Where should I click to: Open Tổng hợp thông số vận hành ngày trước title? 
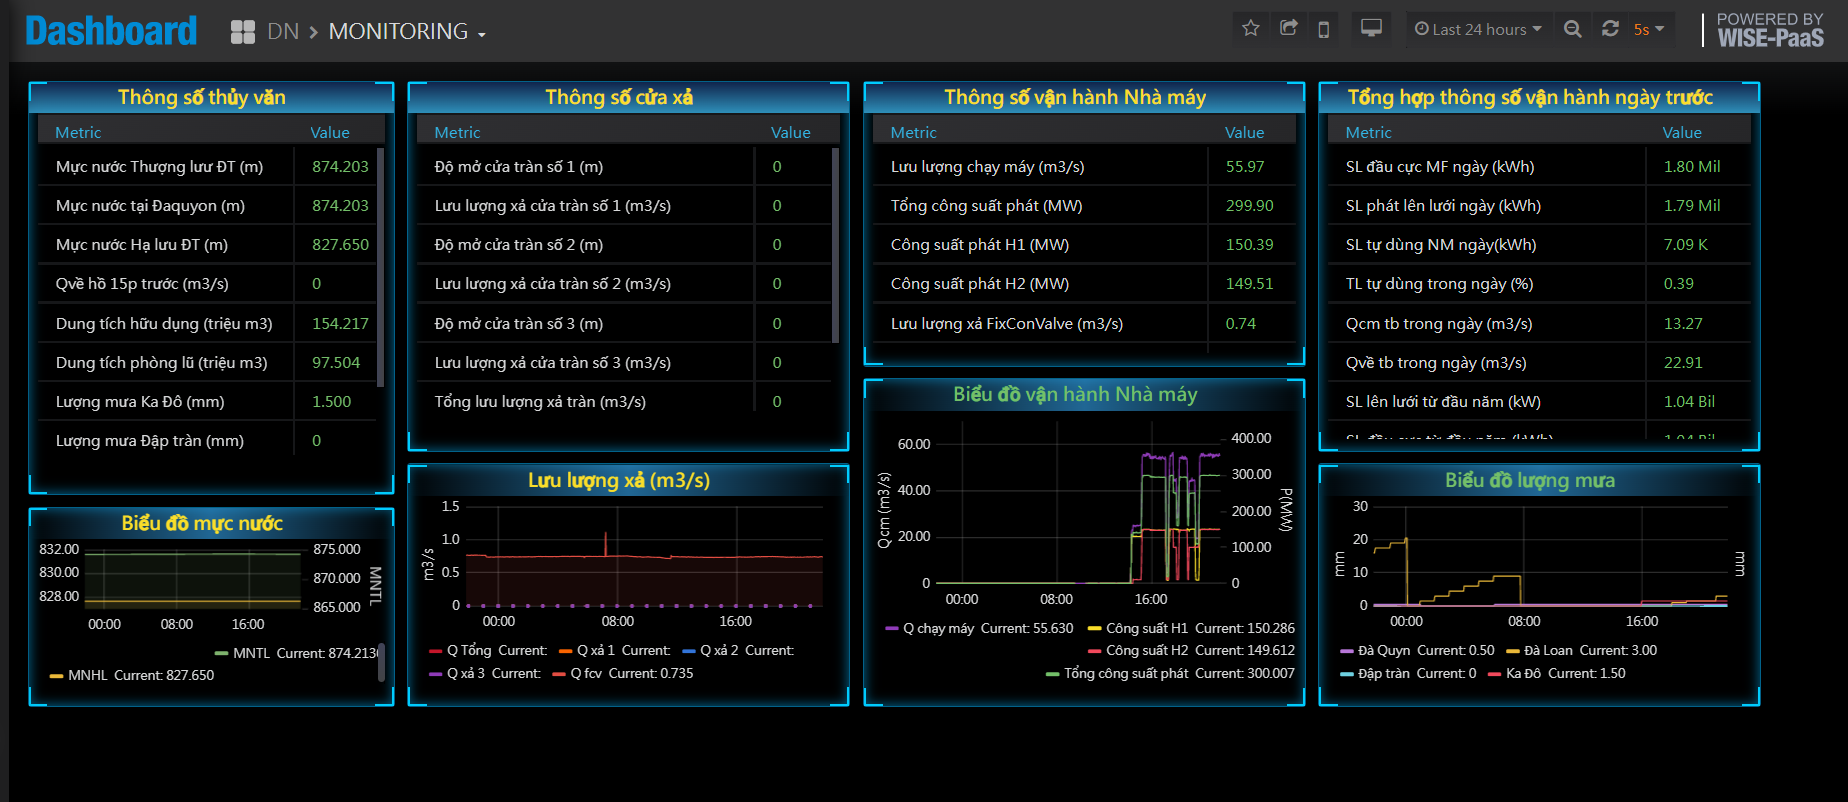click(1530, 97)
